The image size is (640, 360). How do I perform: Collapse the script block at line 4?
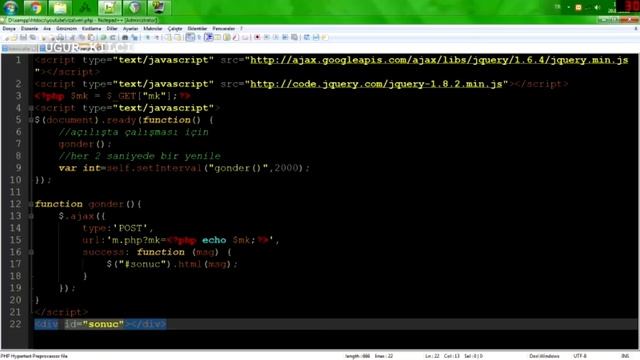pos(31,108)
